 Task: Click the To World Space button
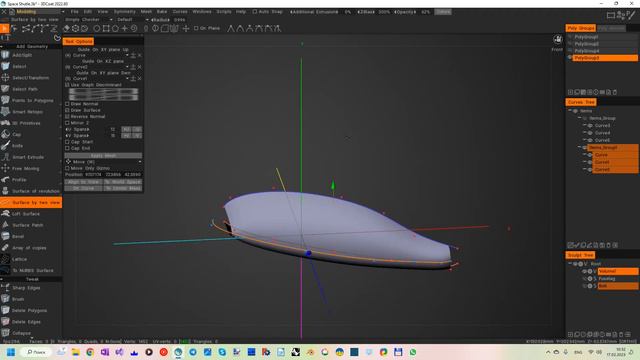coord(122,182)
